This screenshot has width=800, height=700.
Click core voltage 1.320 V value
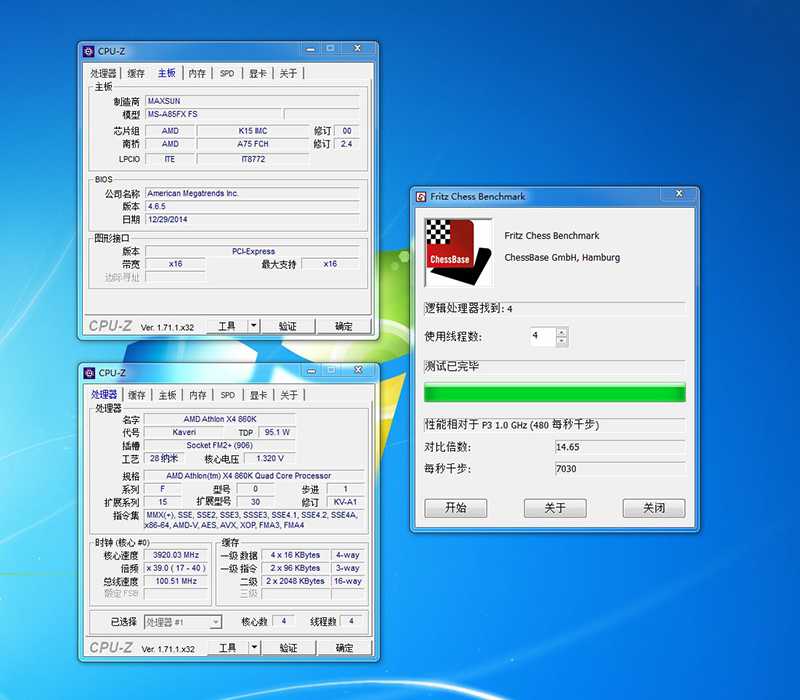270,459
